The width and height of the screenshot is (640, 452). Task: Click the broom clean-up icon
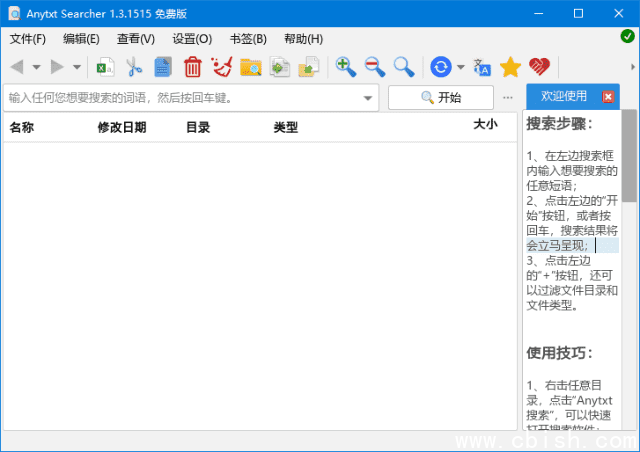coord(221,67)
